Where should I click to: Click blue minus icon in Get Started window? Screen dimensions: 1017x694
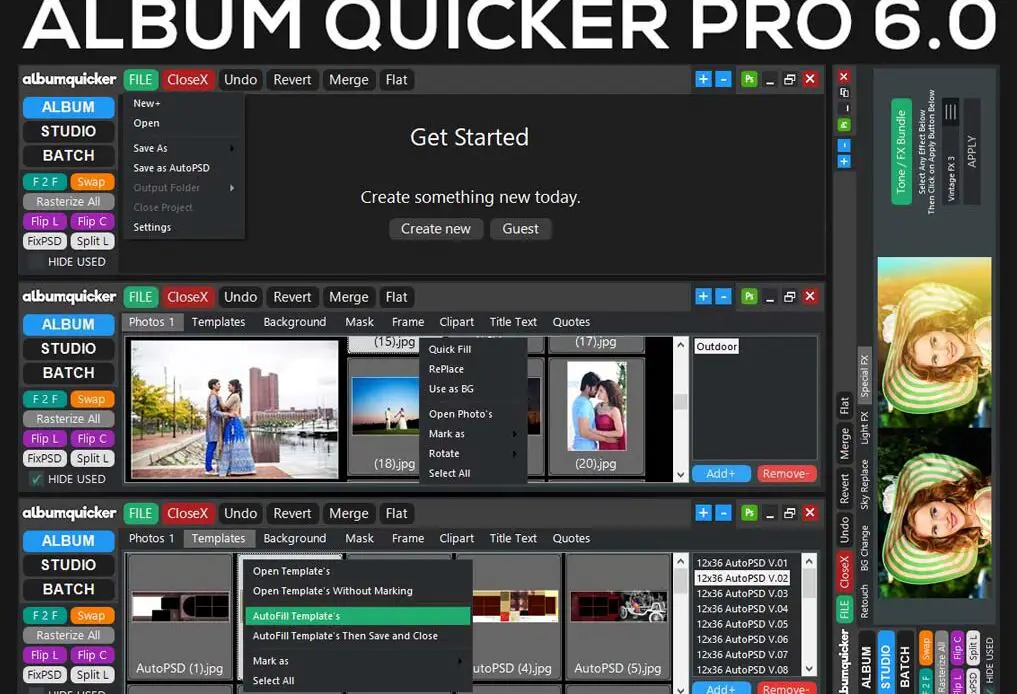tap(723, 79)
